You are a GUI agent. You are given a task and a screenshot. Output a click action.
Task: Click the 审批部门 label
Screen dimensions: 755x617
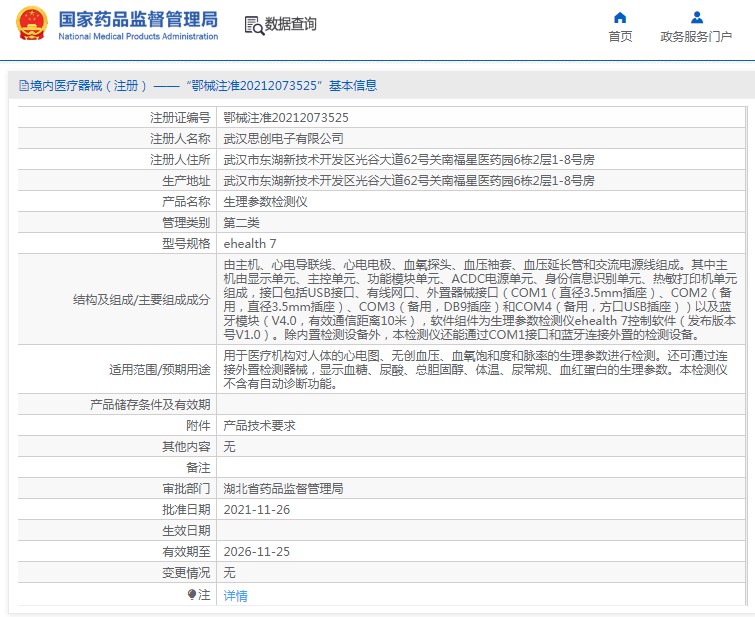pyautogui.click(x=186, y=488)
